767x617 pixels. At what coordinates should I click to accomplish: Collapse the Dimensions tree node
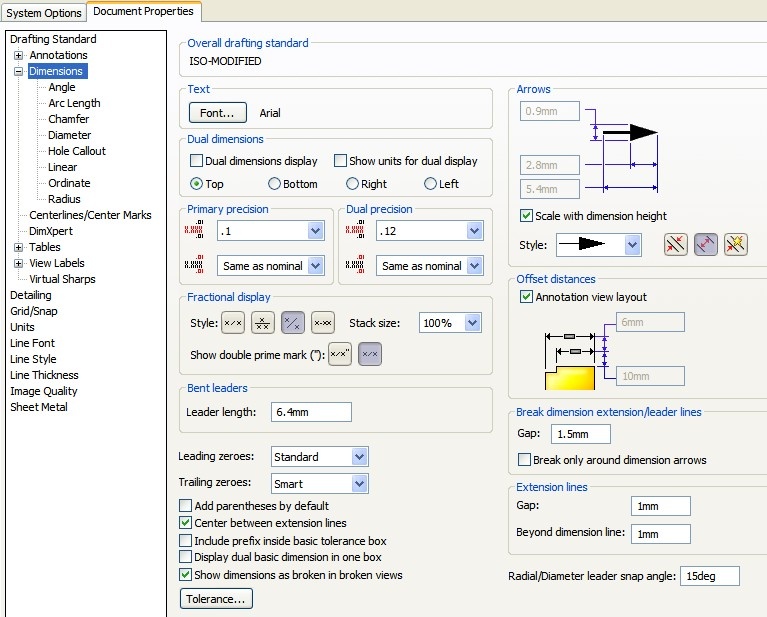[x=18, y=71]
